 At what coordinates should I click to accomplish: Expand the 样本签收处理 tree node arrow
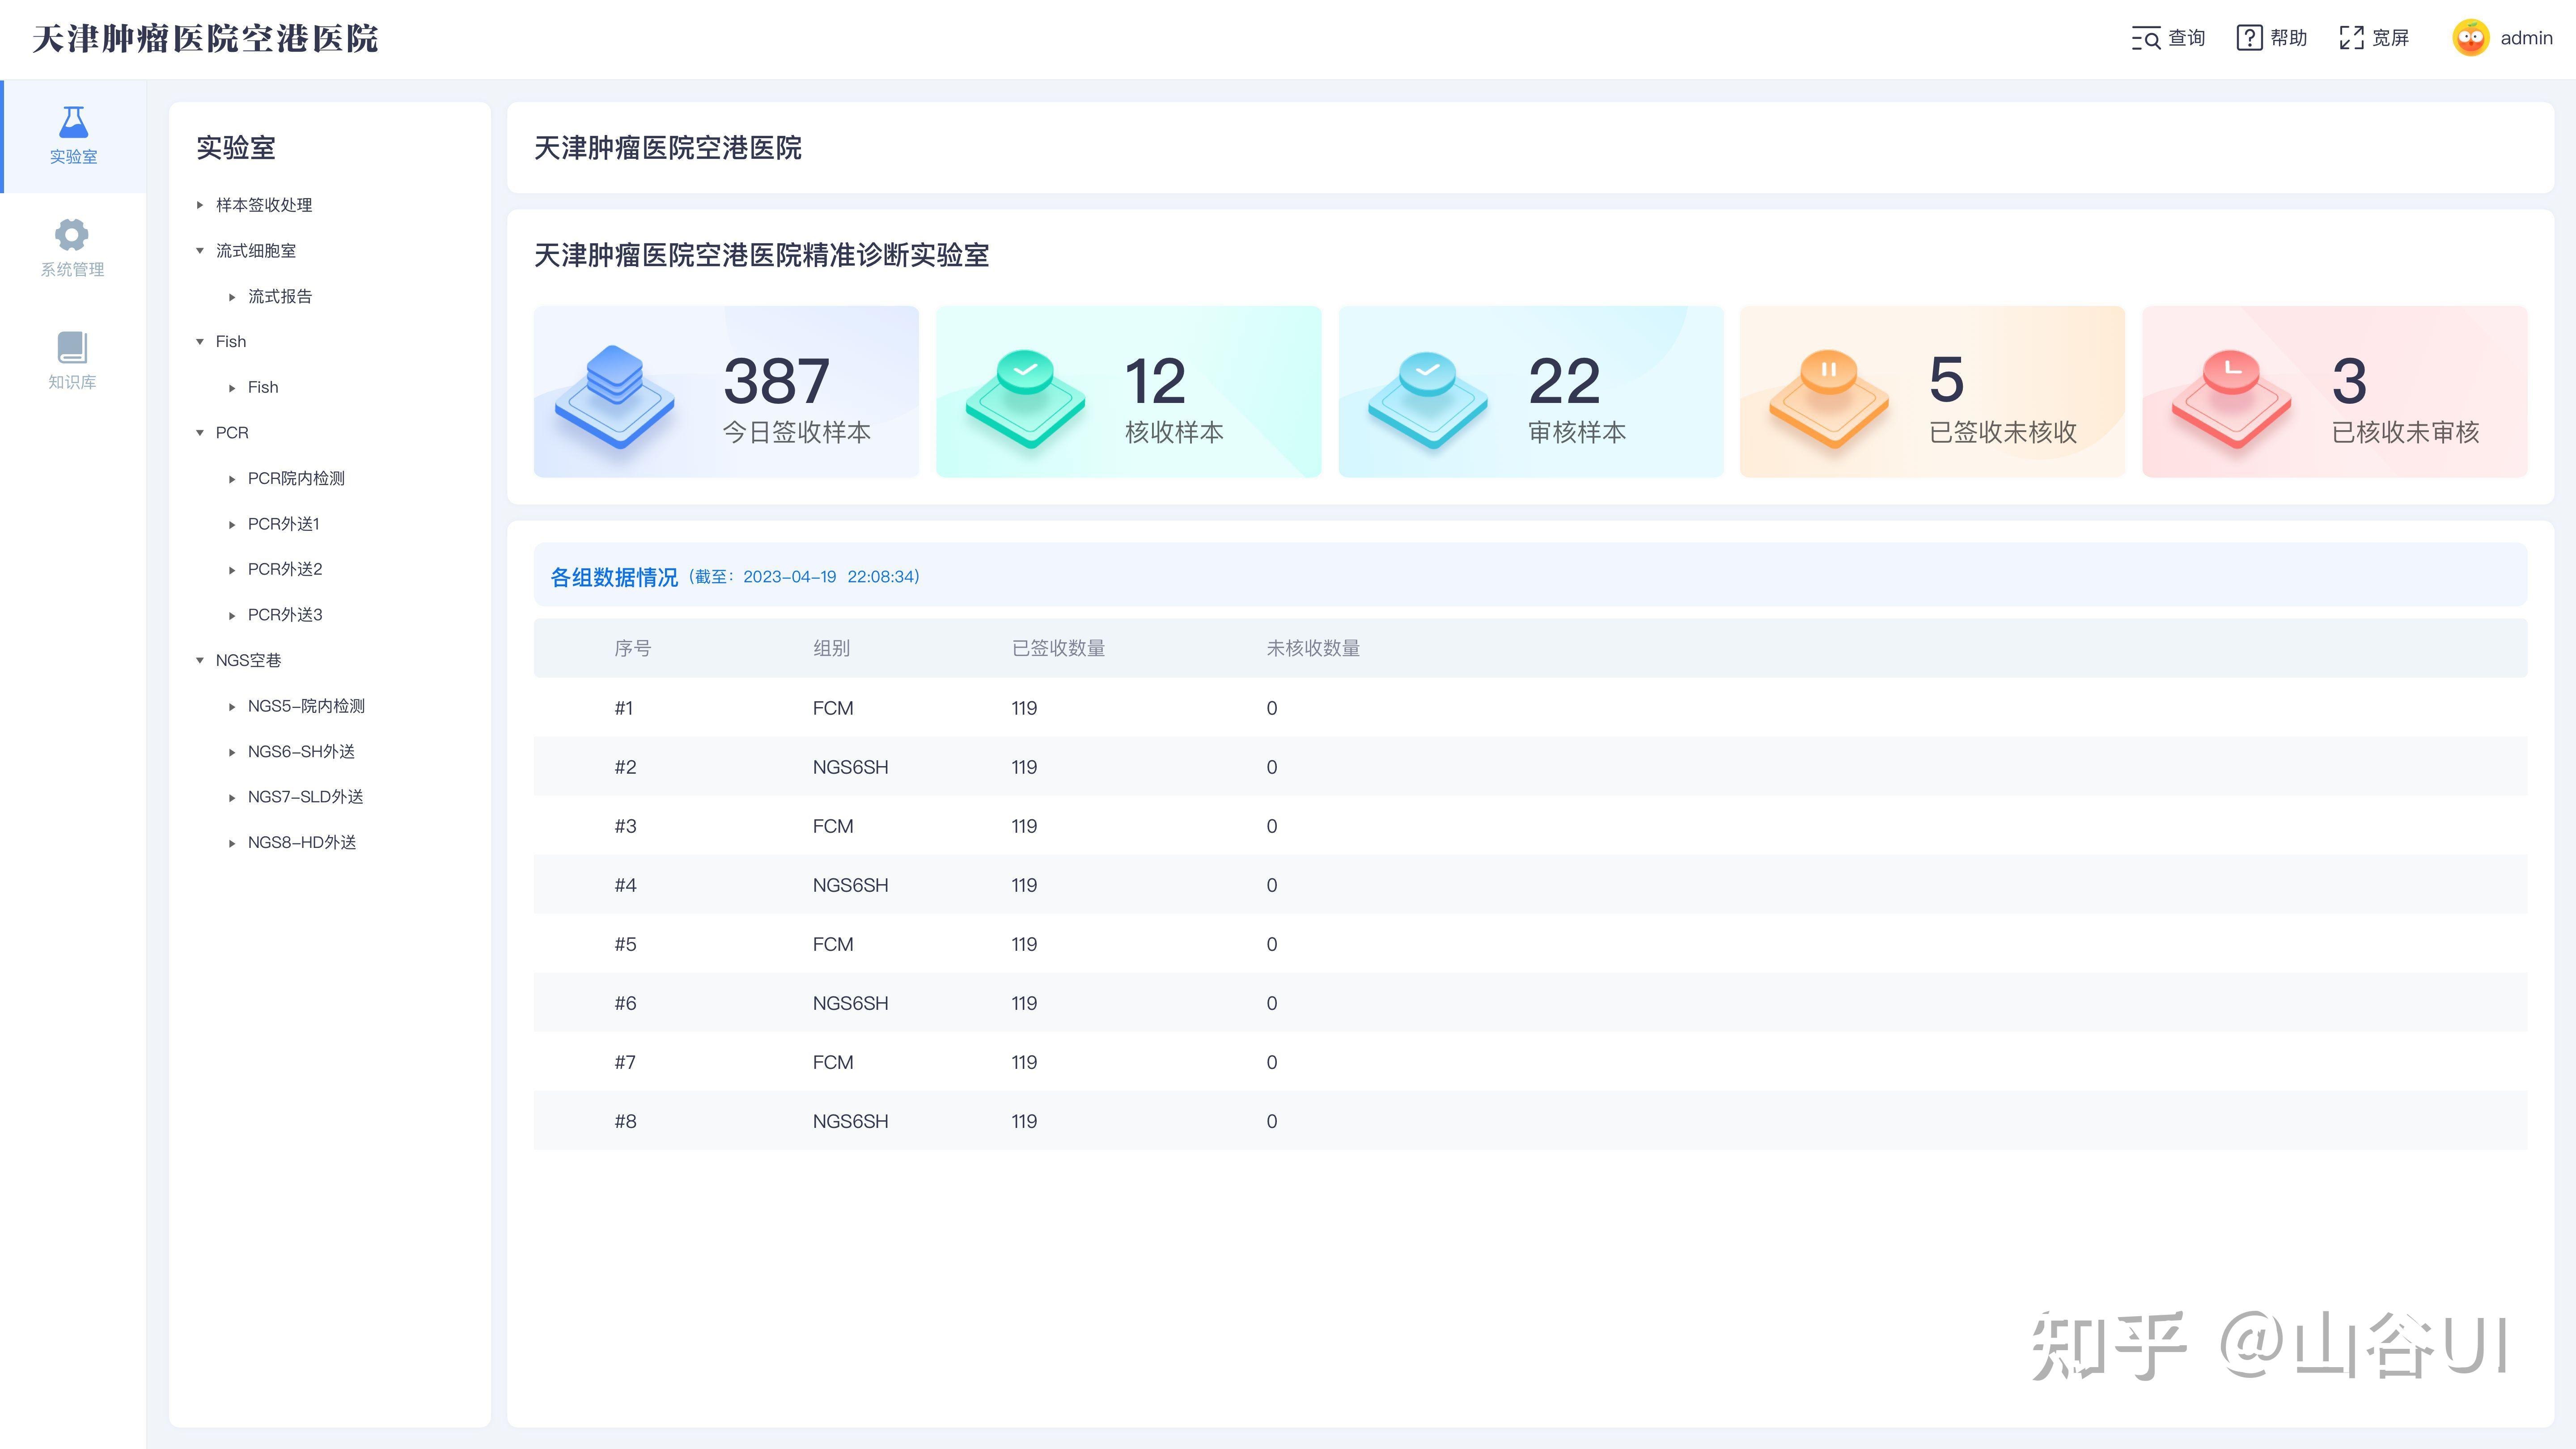tap(200, 205)
